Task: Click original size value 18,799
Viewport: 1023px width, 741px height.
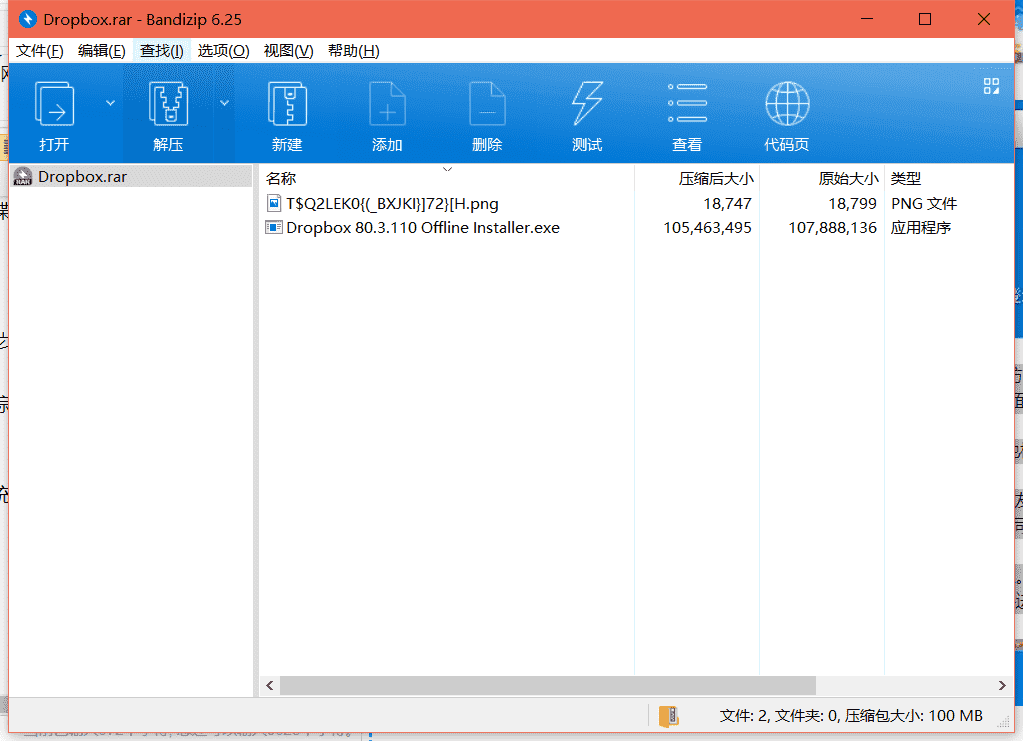Action: pos(853,204)
